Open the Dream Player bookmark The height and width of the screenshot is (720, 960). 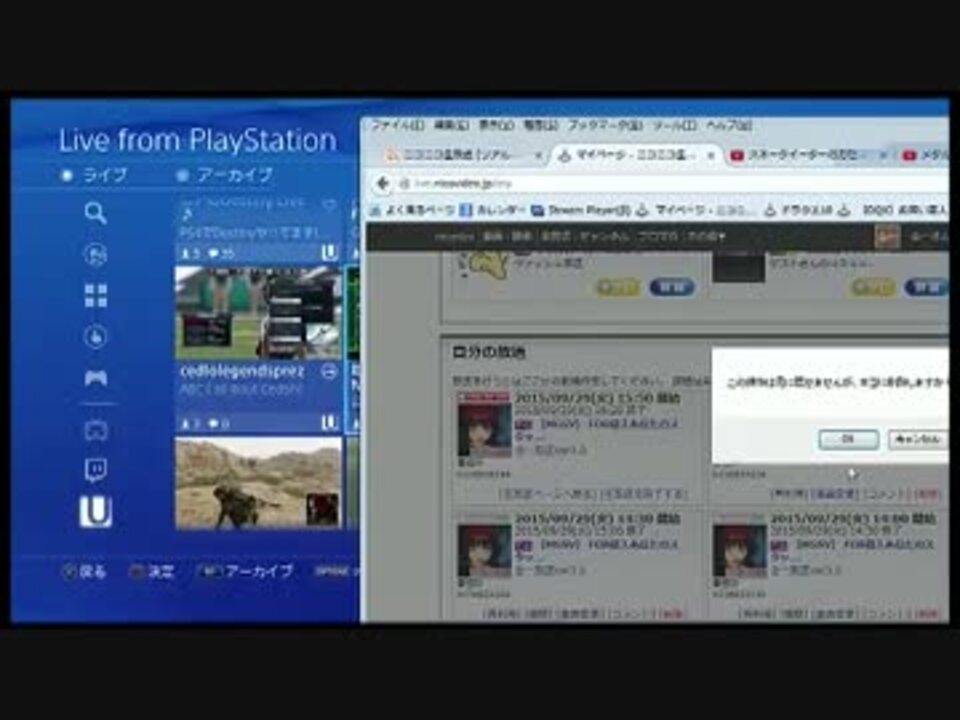tap(580, 211)
